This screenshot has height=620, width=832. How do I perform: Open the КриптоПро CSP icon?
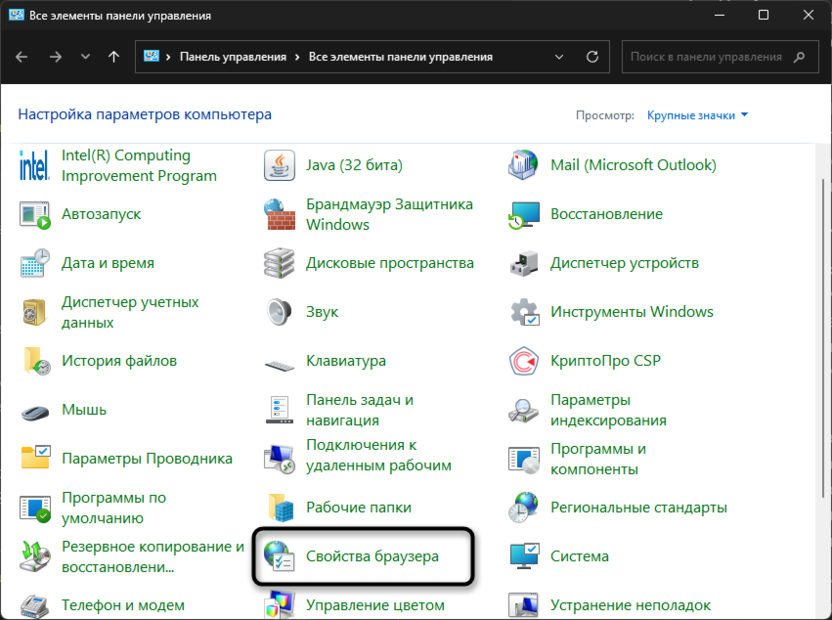(x=525, y=361)
